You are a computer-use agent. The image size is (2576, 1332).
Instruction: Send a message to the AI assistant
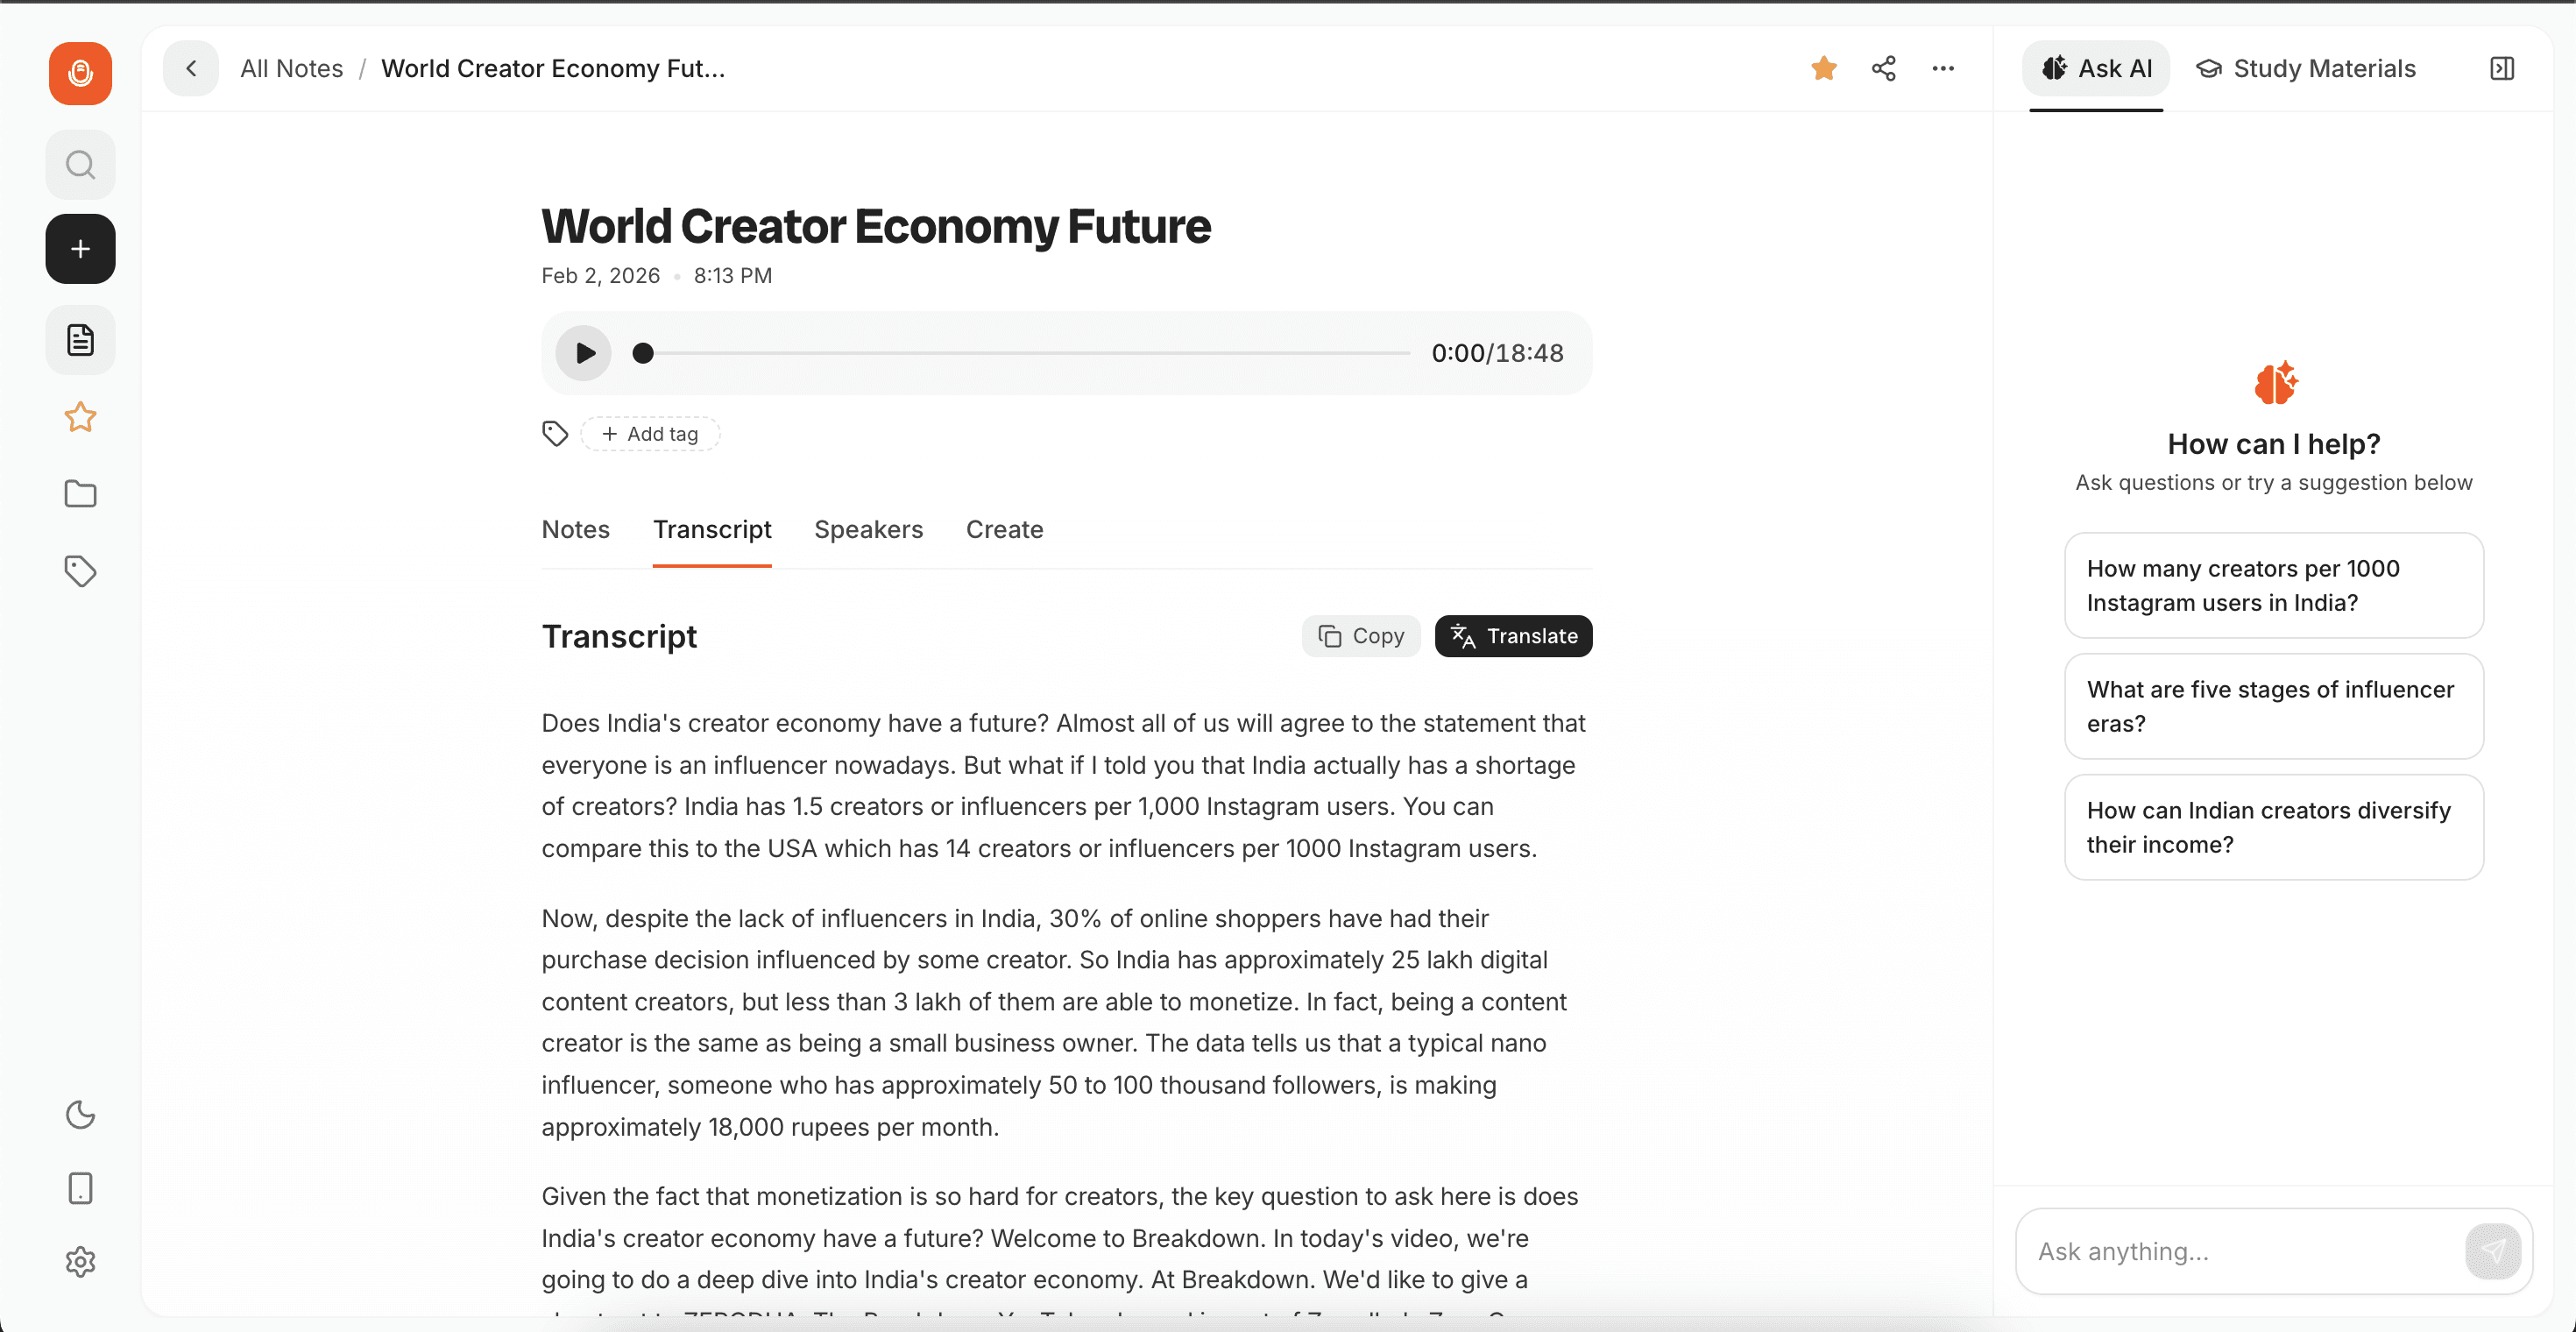(x=2493, y=1251)
